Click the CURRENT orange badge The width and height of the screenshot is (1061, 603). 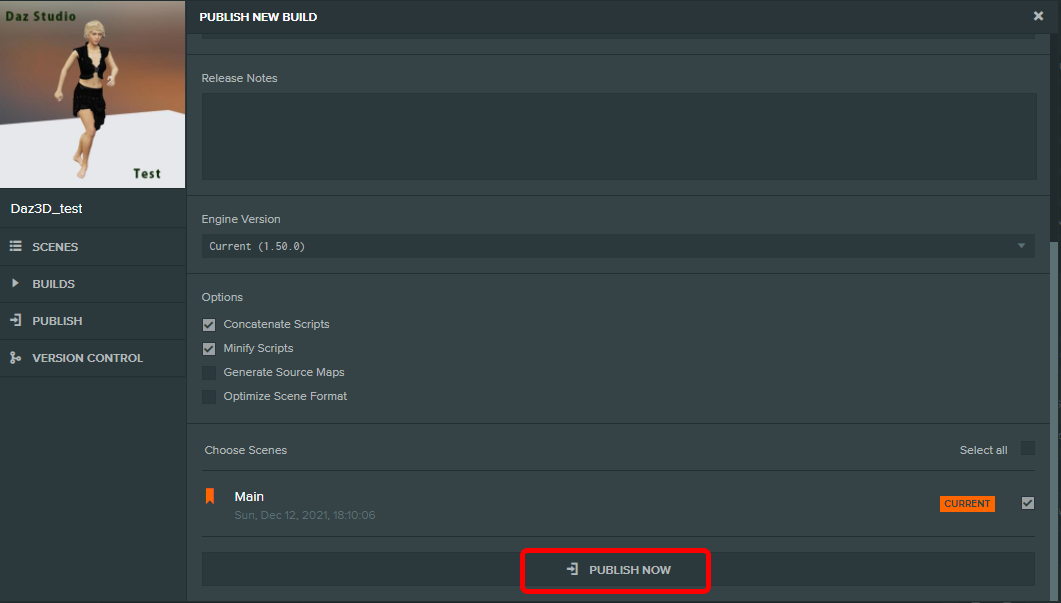pos(967,504)
